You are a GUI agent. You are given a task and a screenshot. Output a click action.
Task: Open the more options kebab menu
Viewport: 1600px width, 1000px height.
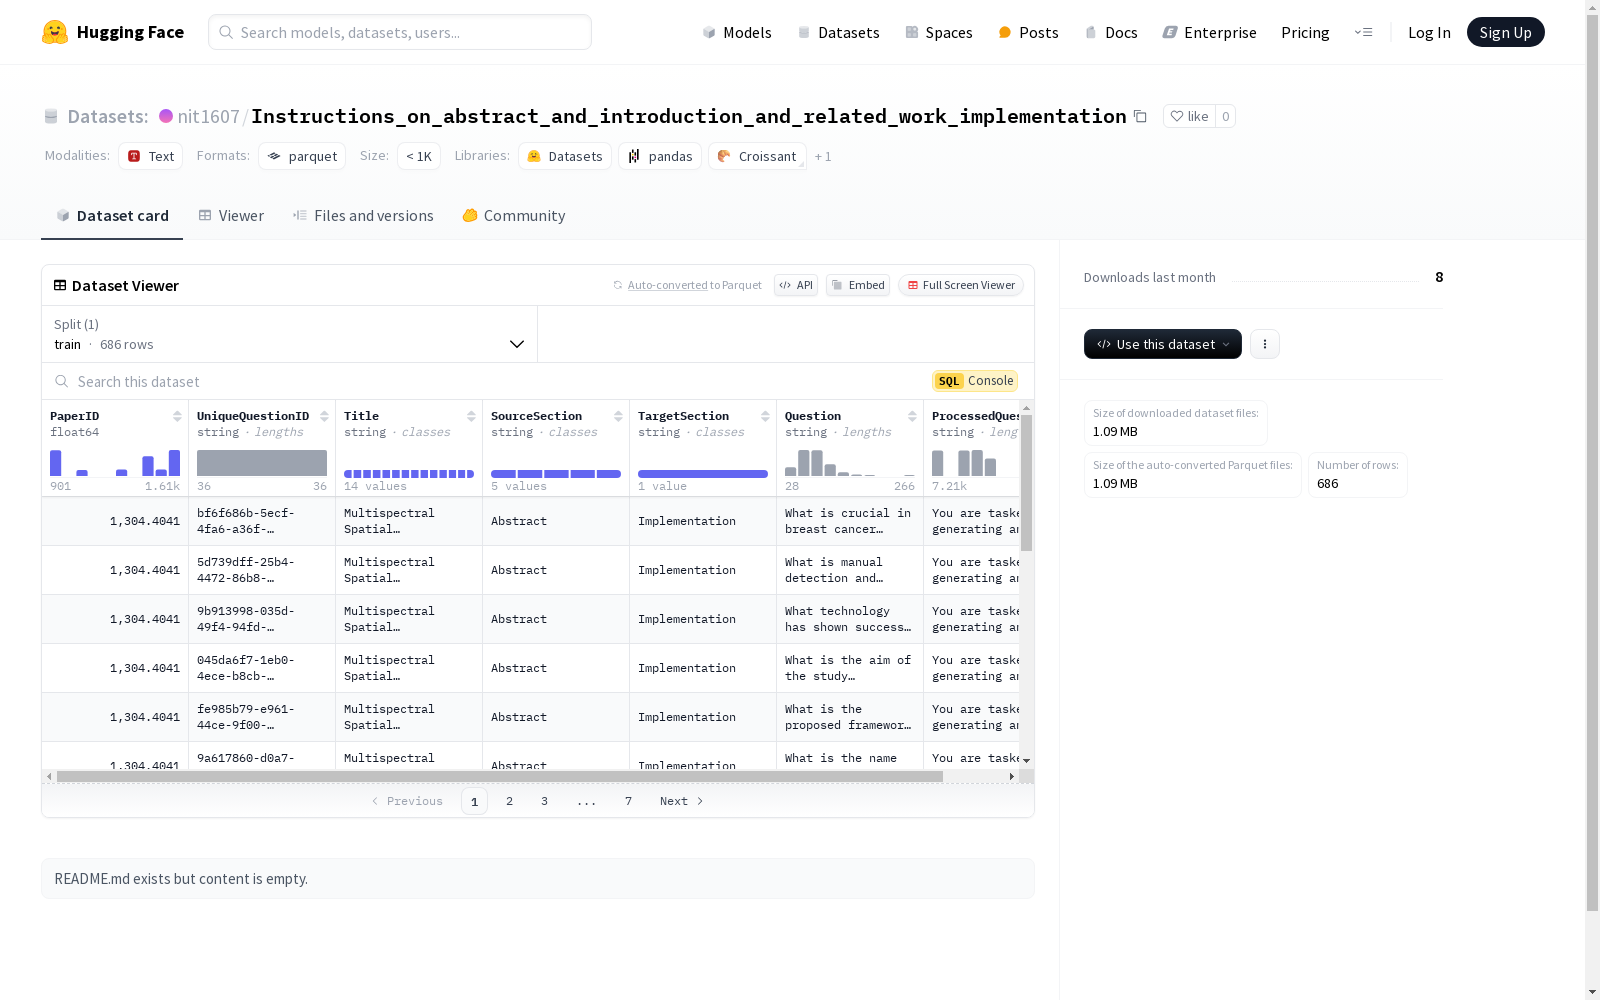pyautogui.click(x=1265, y=344)
